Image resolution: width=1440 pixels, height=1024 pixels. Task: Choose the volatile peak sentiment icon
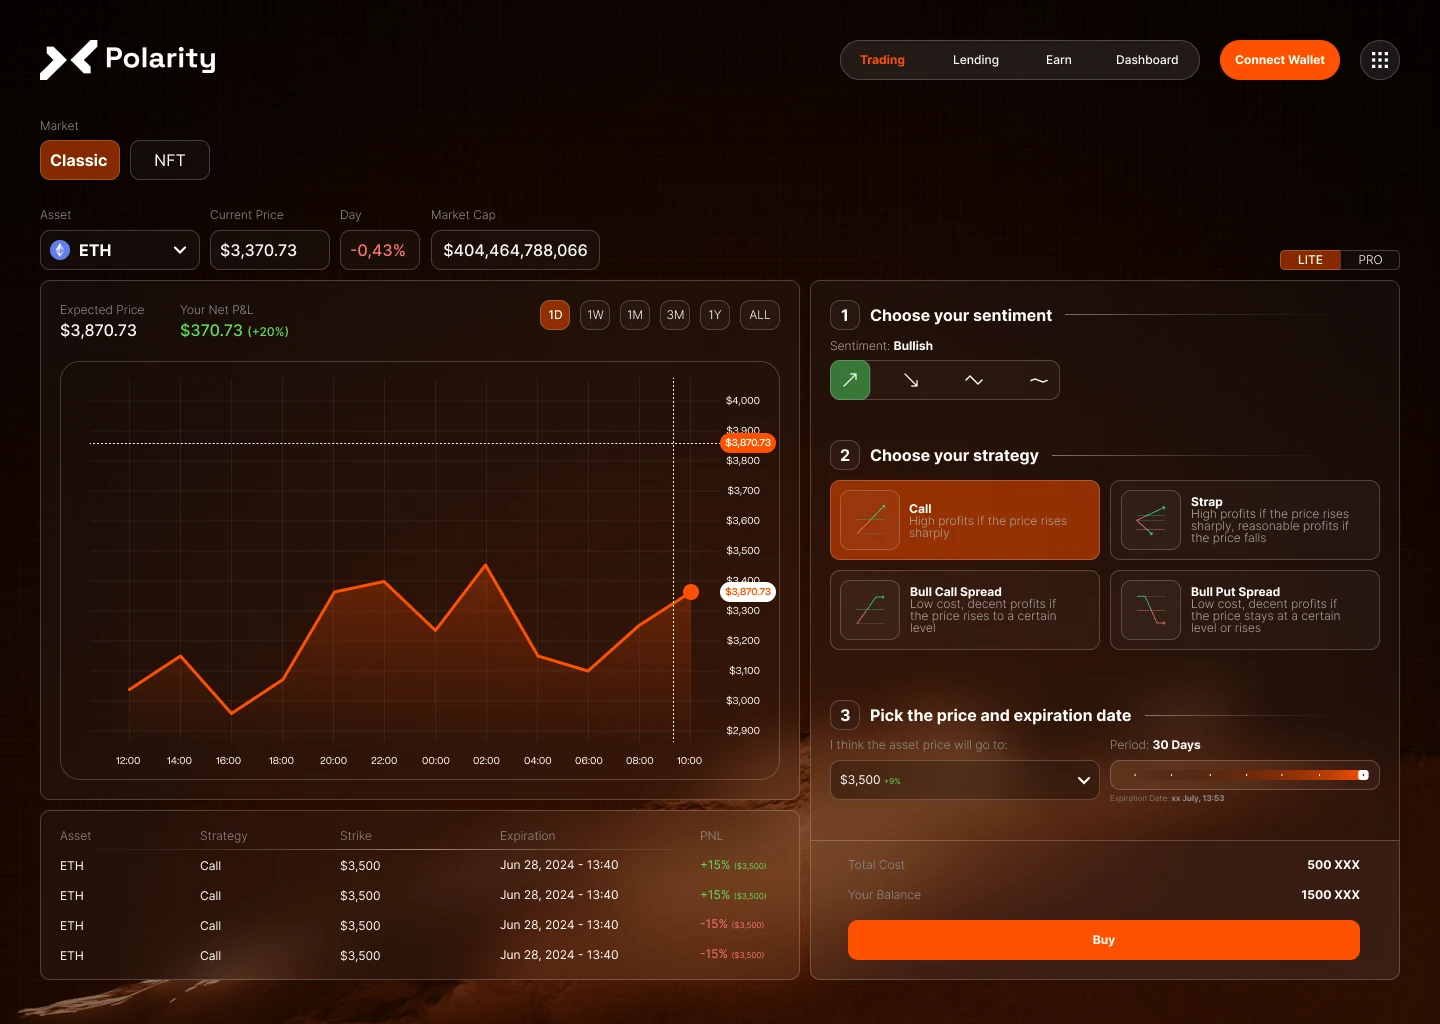pyautogui.click(x=974, y=380)
